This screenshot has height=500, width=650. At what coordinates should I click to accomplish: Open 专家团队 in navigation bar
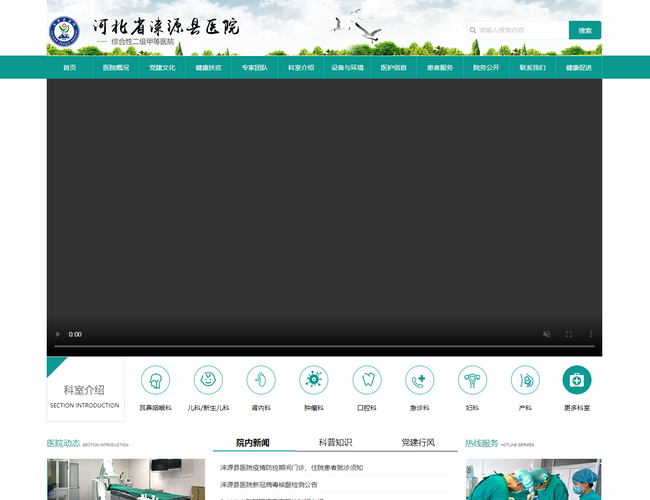254,68
